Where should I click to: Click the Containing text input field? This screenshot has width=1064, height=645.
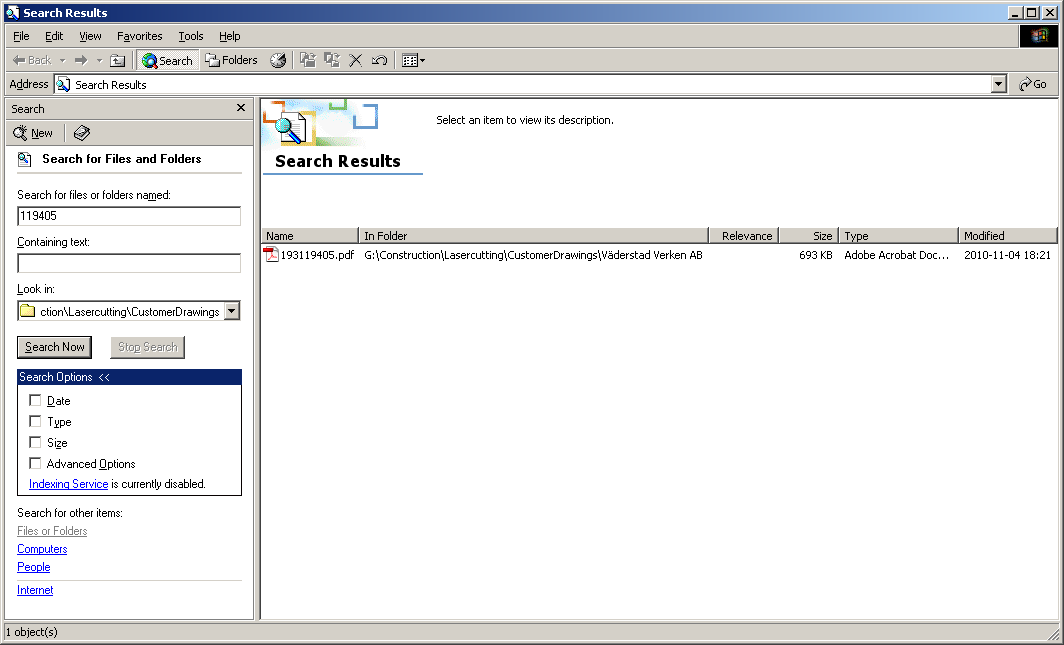[129, 263]
